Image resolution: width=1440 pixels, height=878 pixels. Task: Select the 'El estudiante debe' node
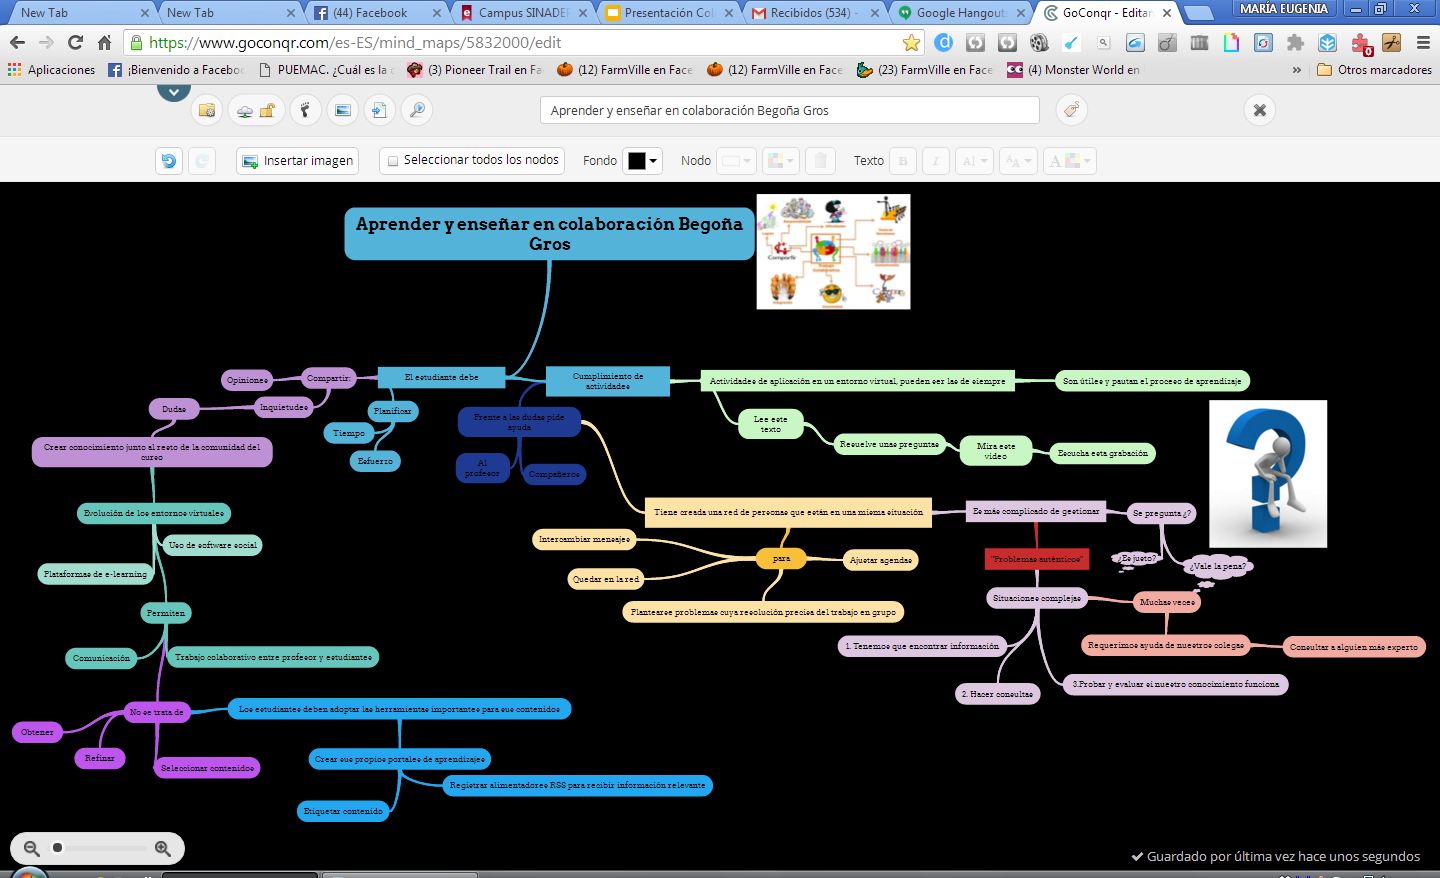click(441, 377)
